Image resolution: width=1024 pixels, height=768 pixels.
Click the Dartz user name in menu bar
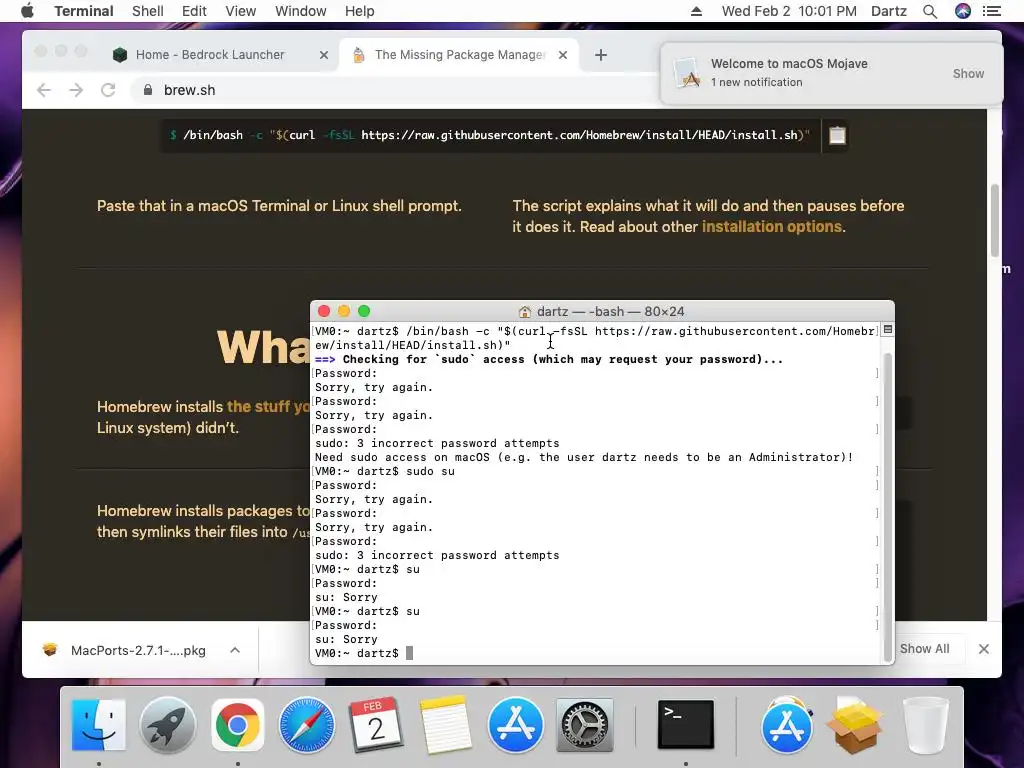tap(889, 11)
